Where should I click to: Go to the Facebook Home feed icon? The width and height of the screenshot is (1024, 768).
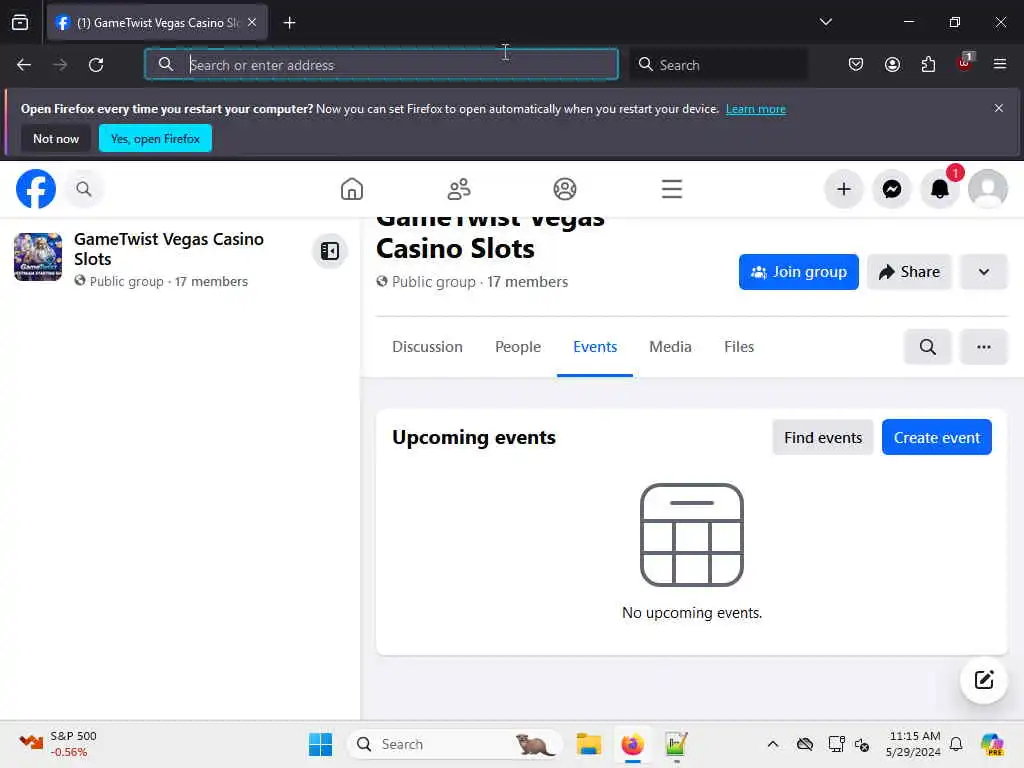click(351, 189)
